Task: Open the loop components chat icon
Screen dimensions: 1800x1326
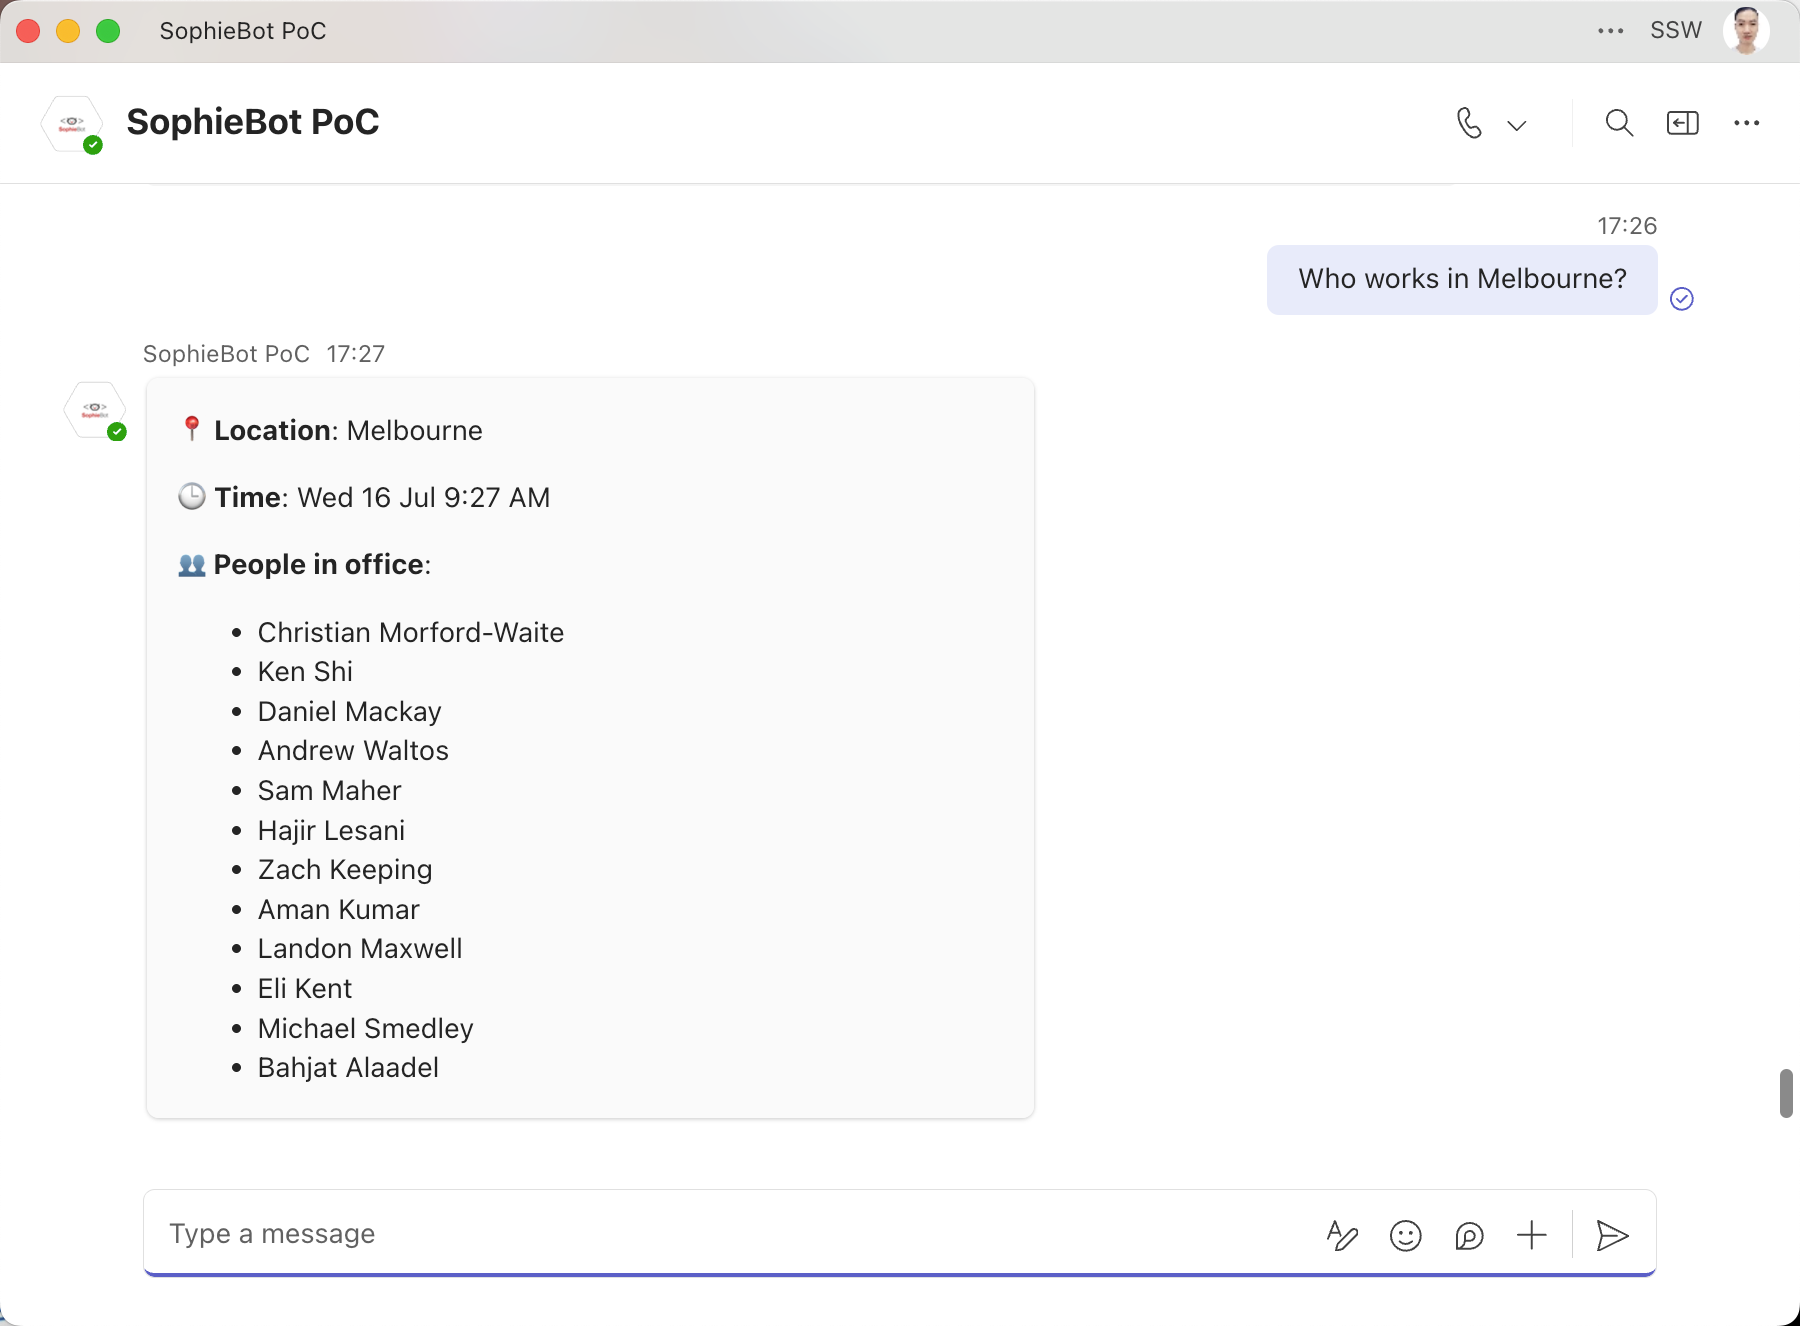Action: pos(1469,1236)
